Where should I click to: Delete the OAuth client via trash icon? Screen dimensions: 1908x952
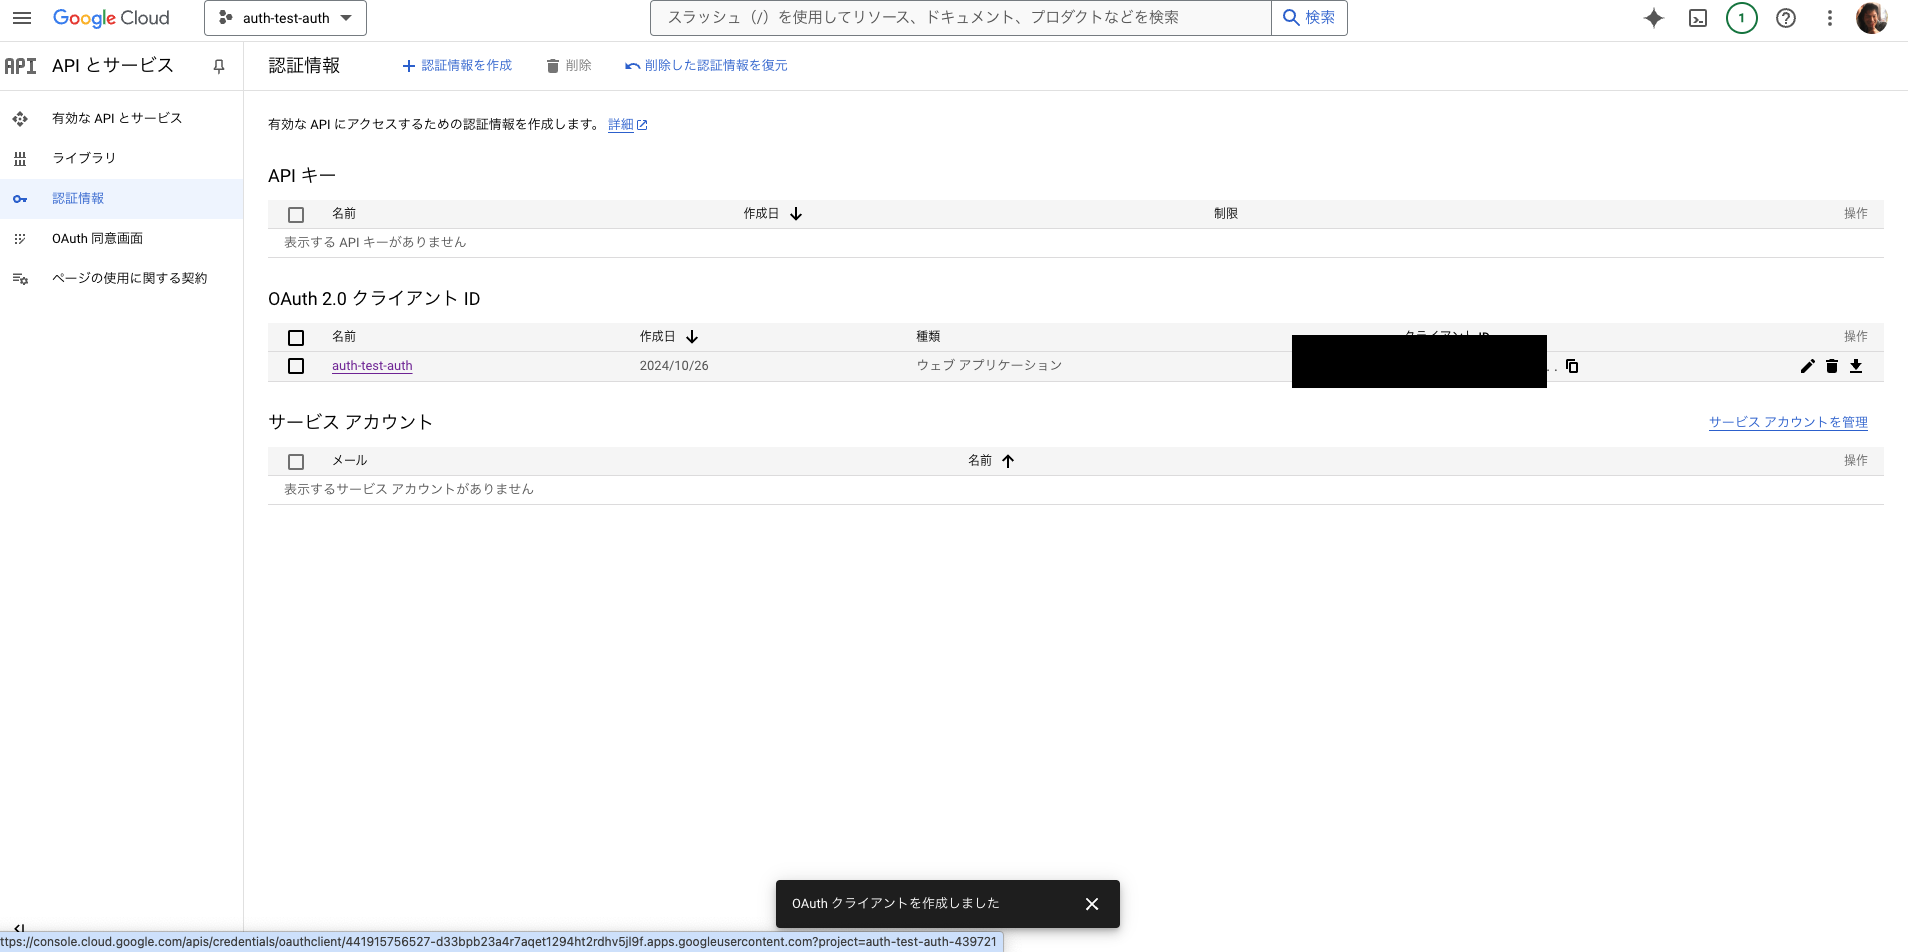[1831, 366]
